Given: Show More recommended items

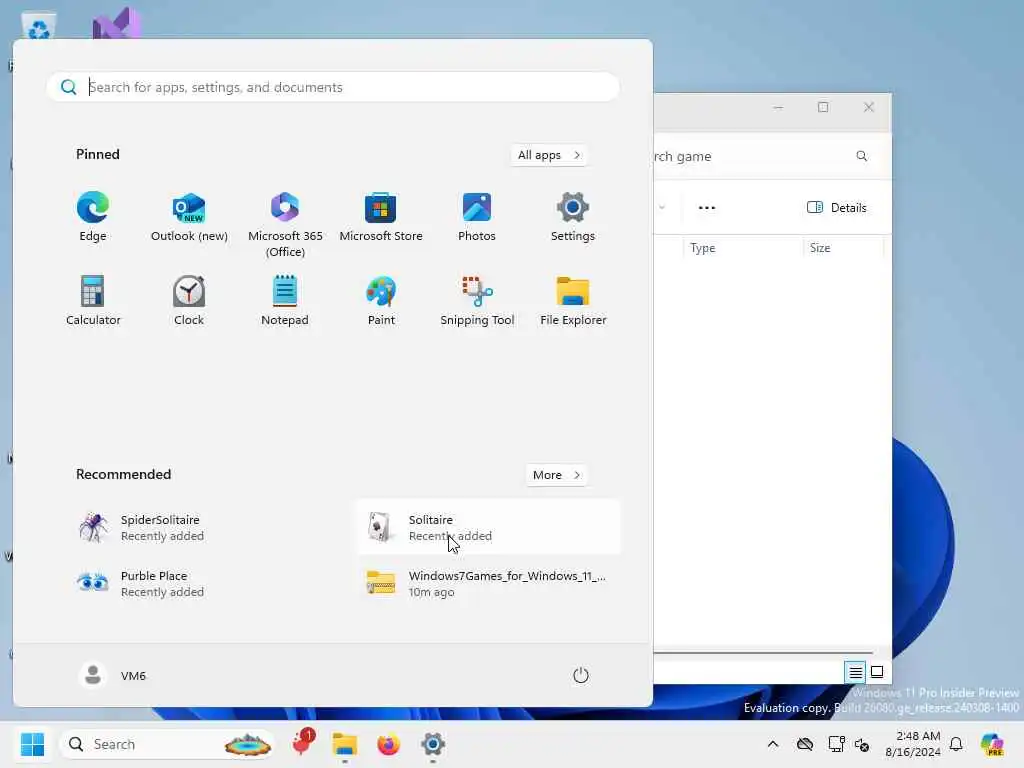Looking at the screenshot, I should [x=556, y=475].
